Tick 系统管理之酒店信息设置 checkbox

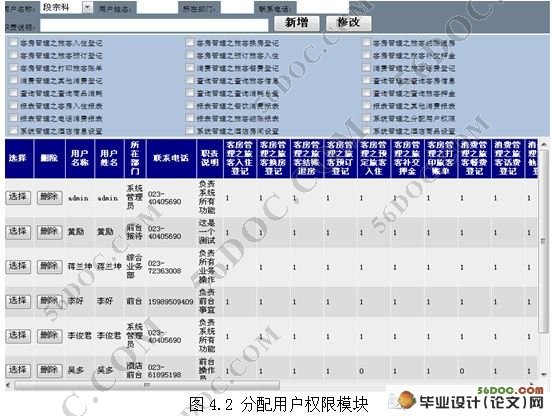coord(13,131)
